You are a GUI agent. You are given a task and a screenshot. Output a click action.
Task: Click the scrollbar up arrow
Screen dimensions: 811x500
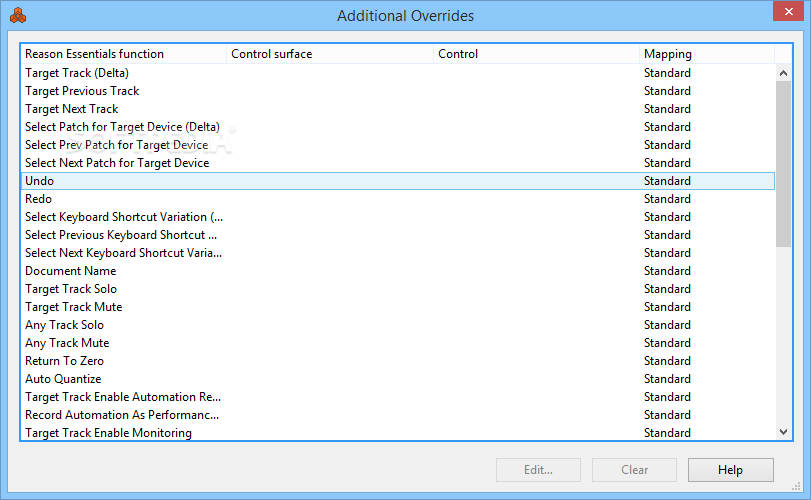coord(783,73)
